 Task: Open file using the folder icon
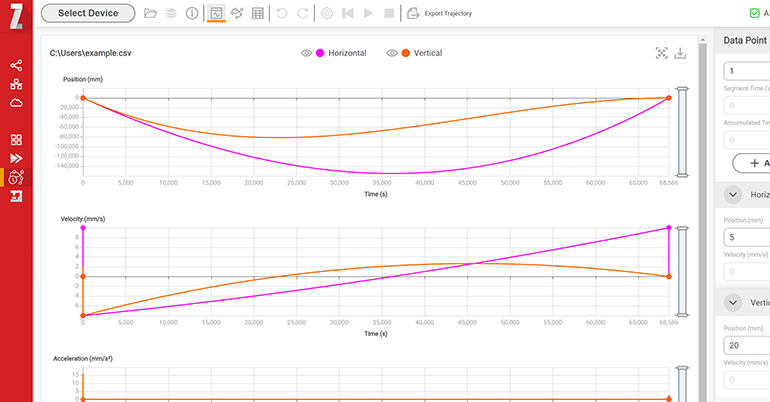pos(150,14)
